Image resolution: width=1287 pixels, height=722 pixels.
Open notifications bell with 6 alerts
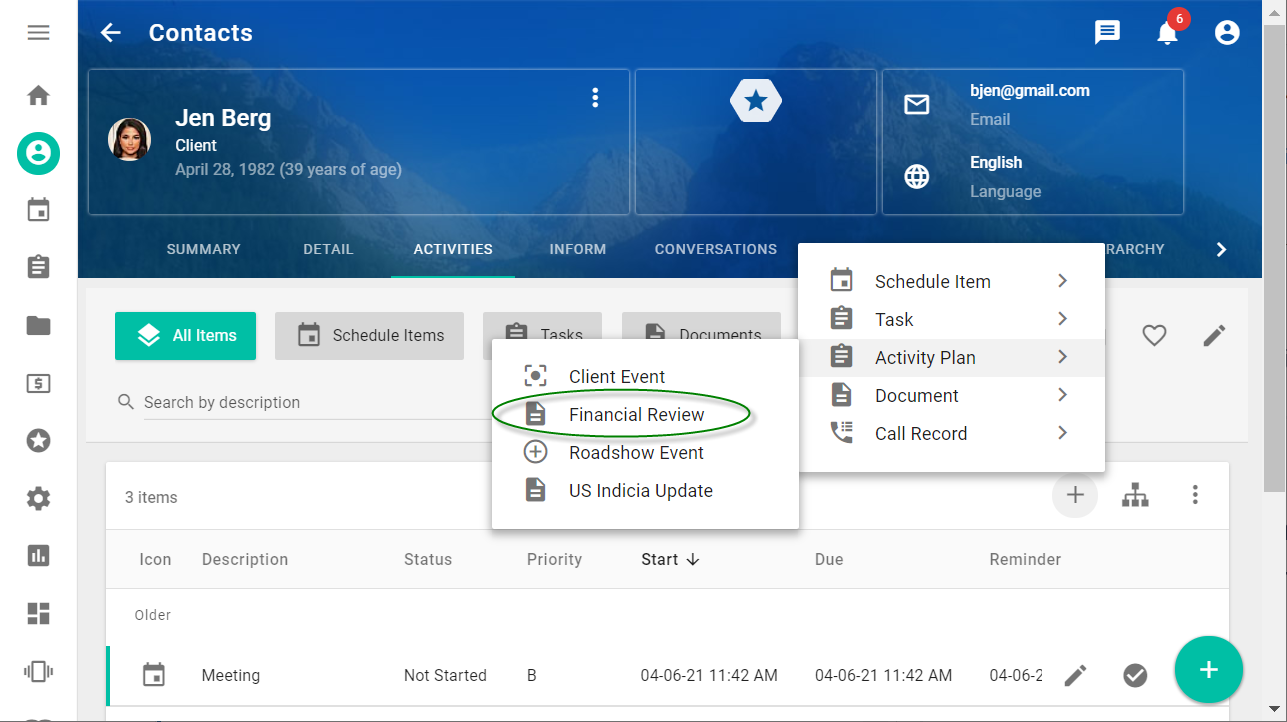(1167, 33)
